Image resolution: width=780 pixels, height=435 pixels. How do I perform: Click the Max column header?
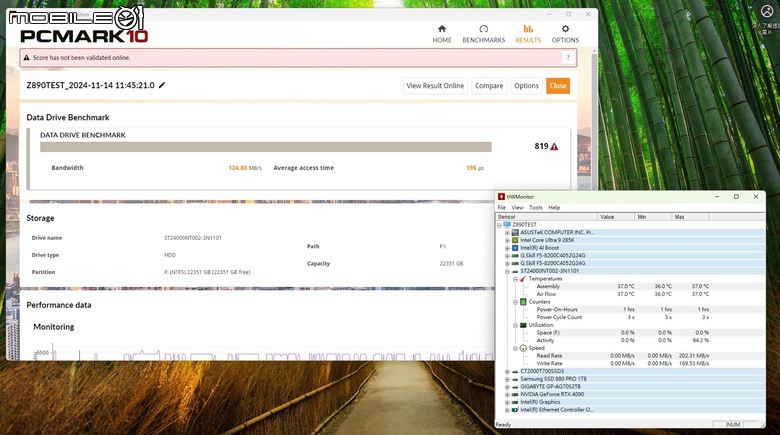coord(691,217)
